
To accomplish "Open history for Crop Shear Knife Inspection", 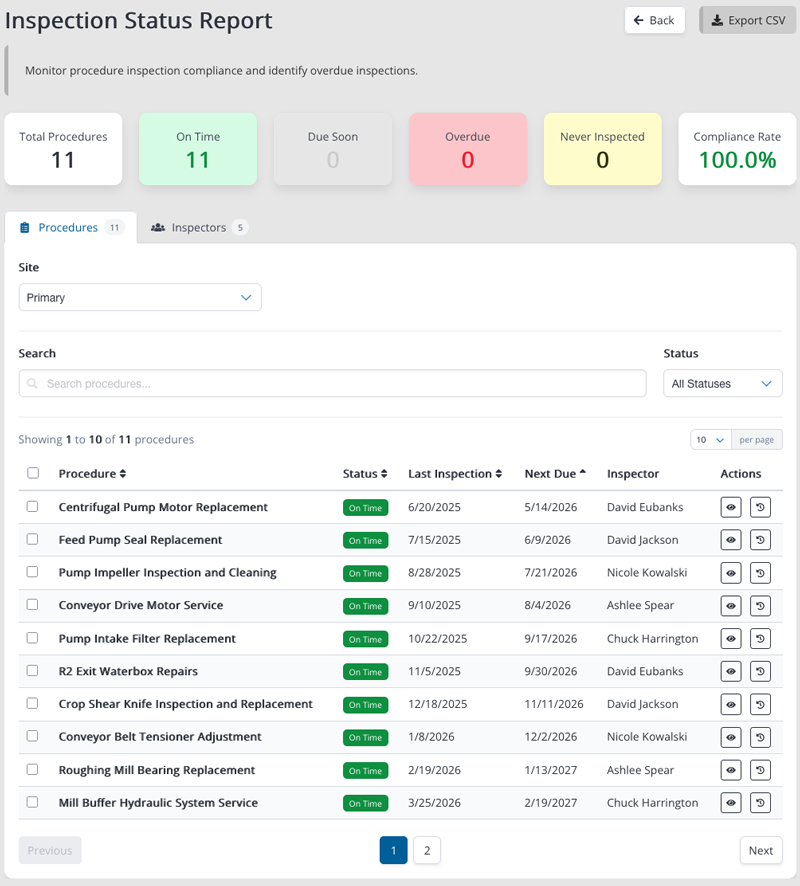I will point(760,704).
